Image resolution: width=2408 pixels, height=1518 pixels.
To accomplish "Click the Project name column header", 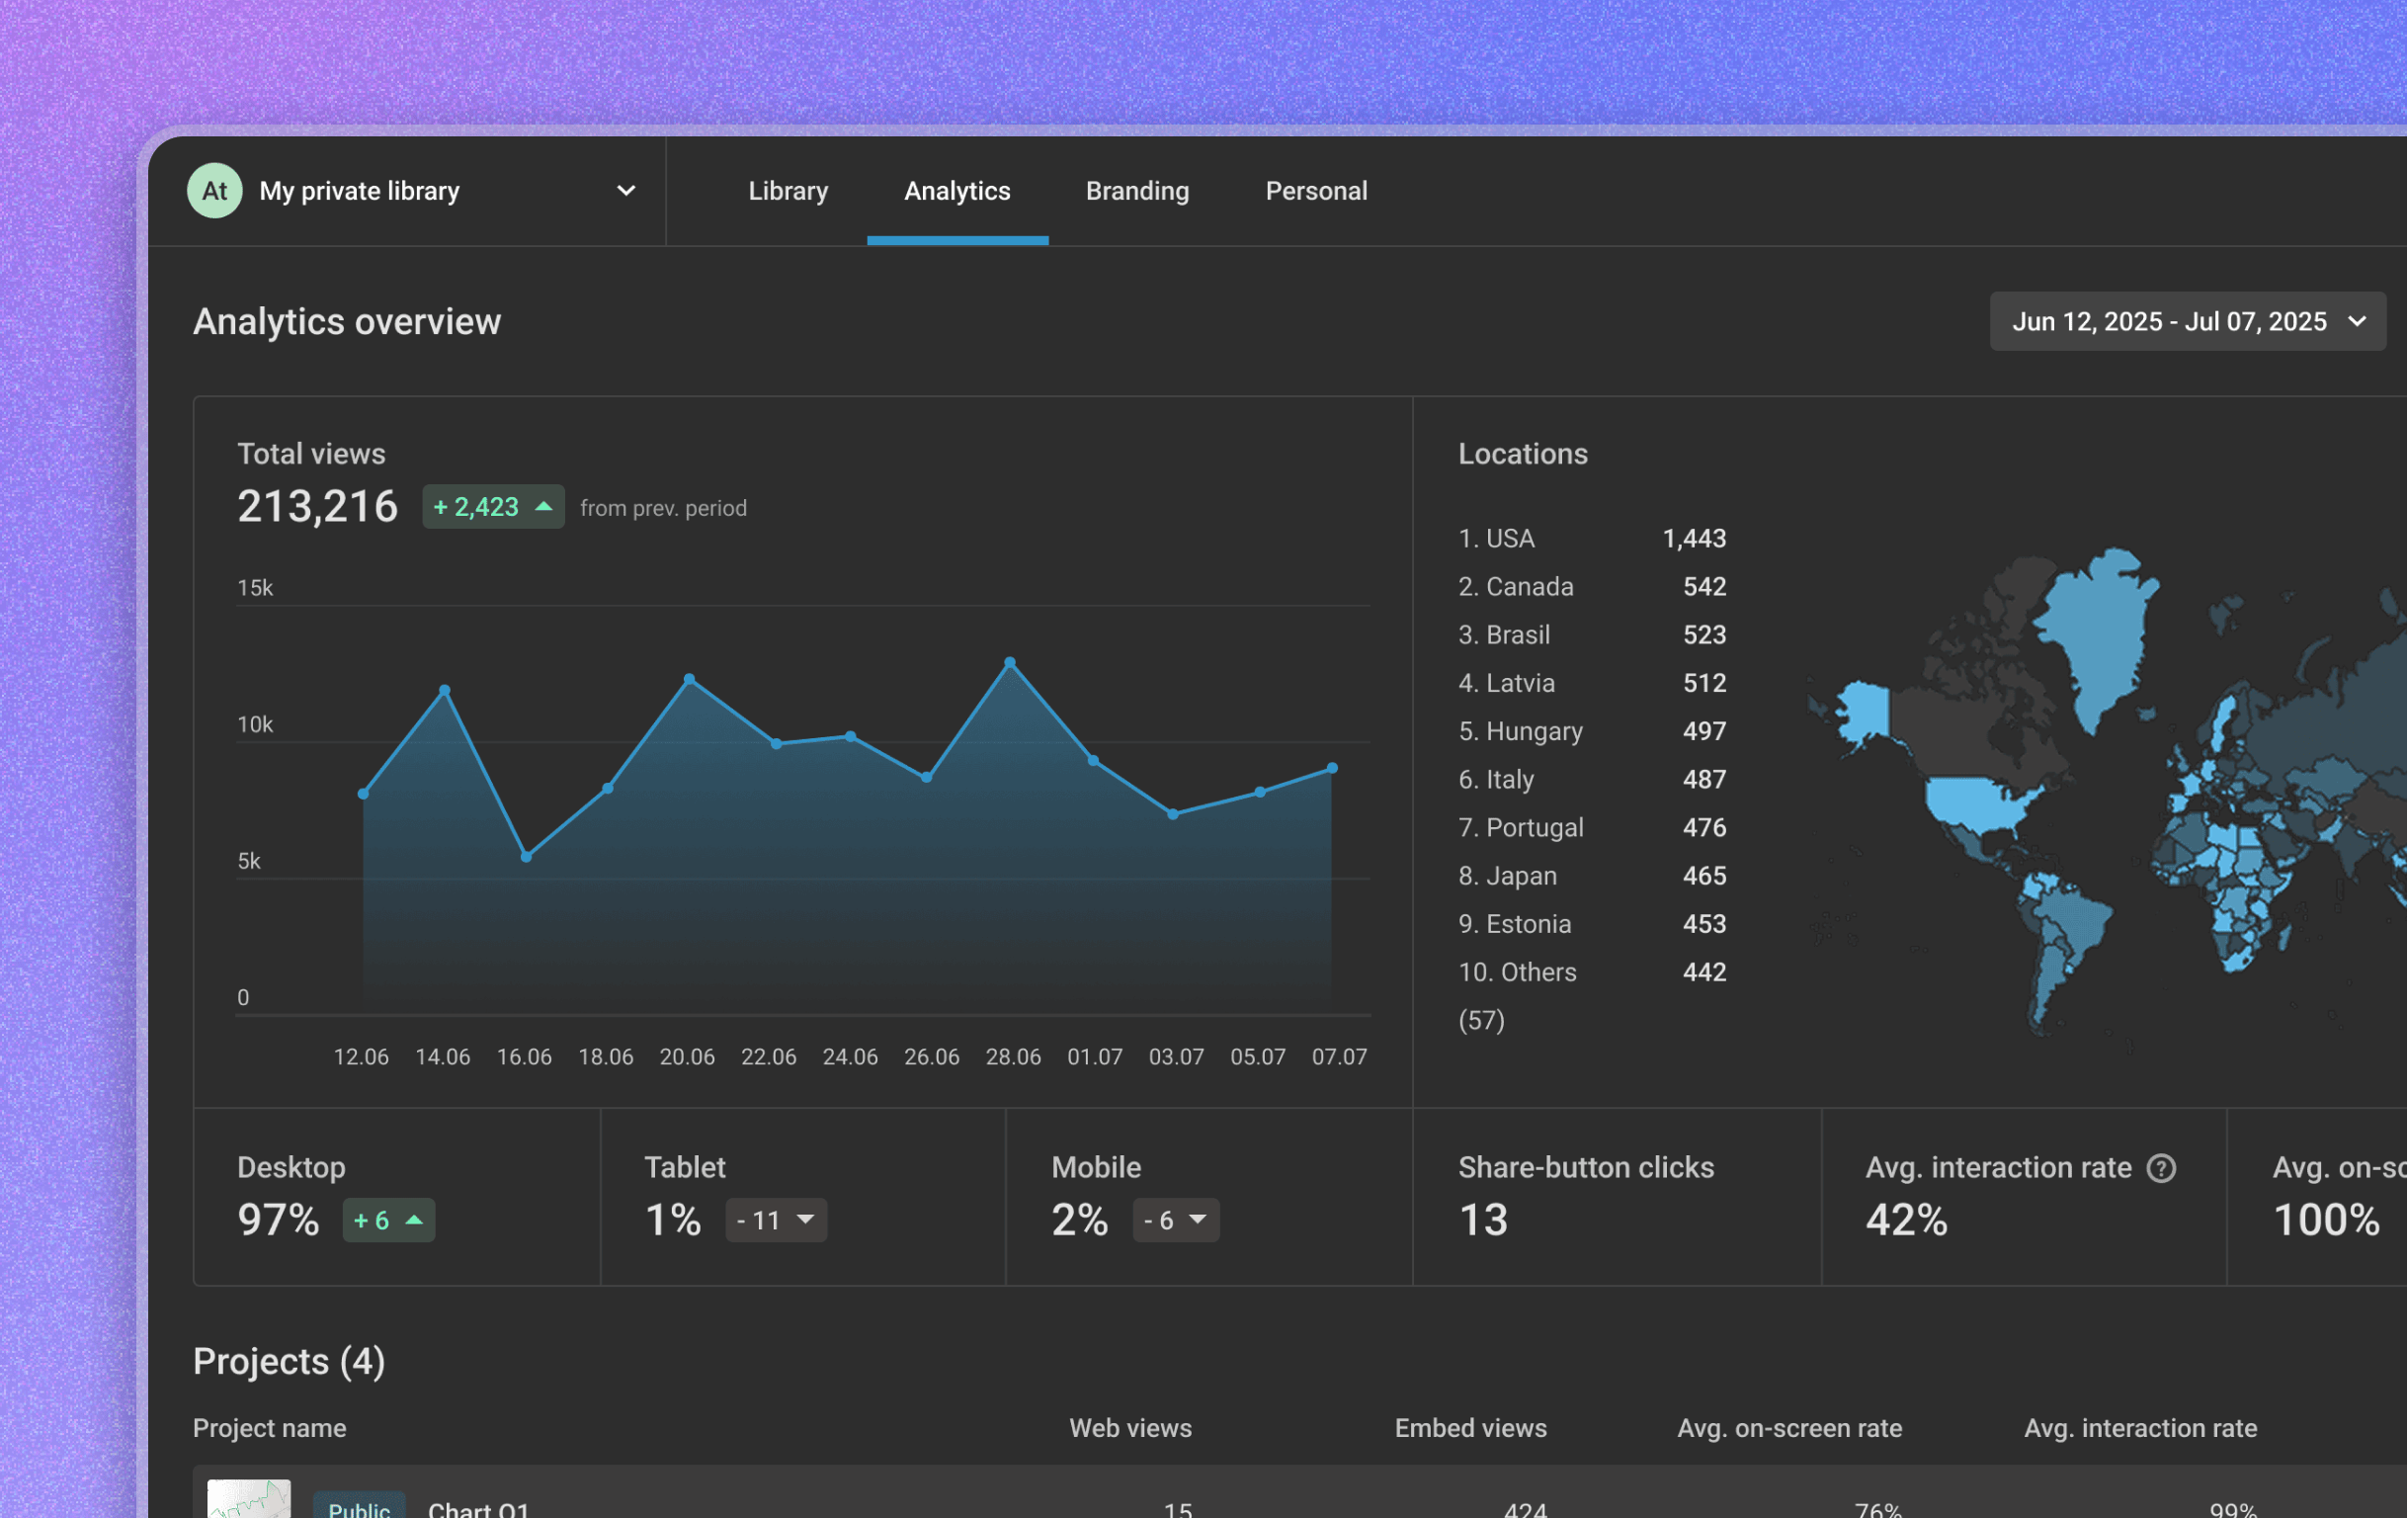I will [x=269, y=1427].
